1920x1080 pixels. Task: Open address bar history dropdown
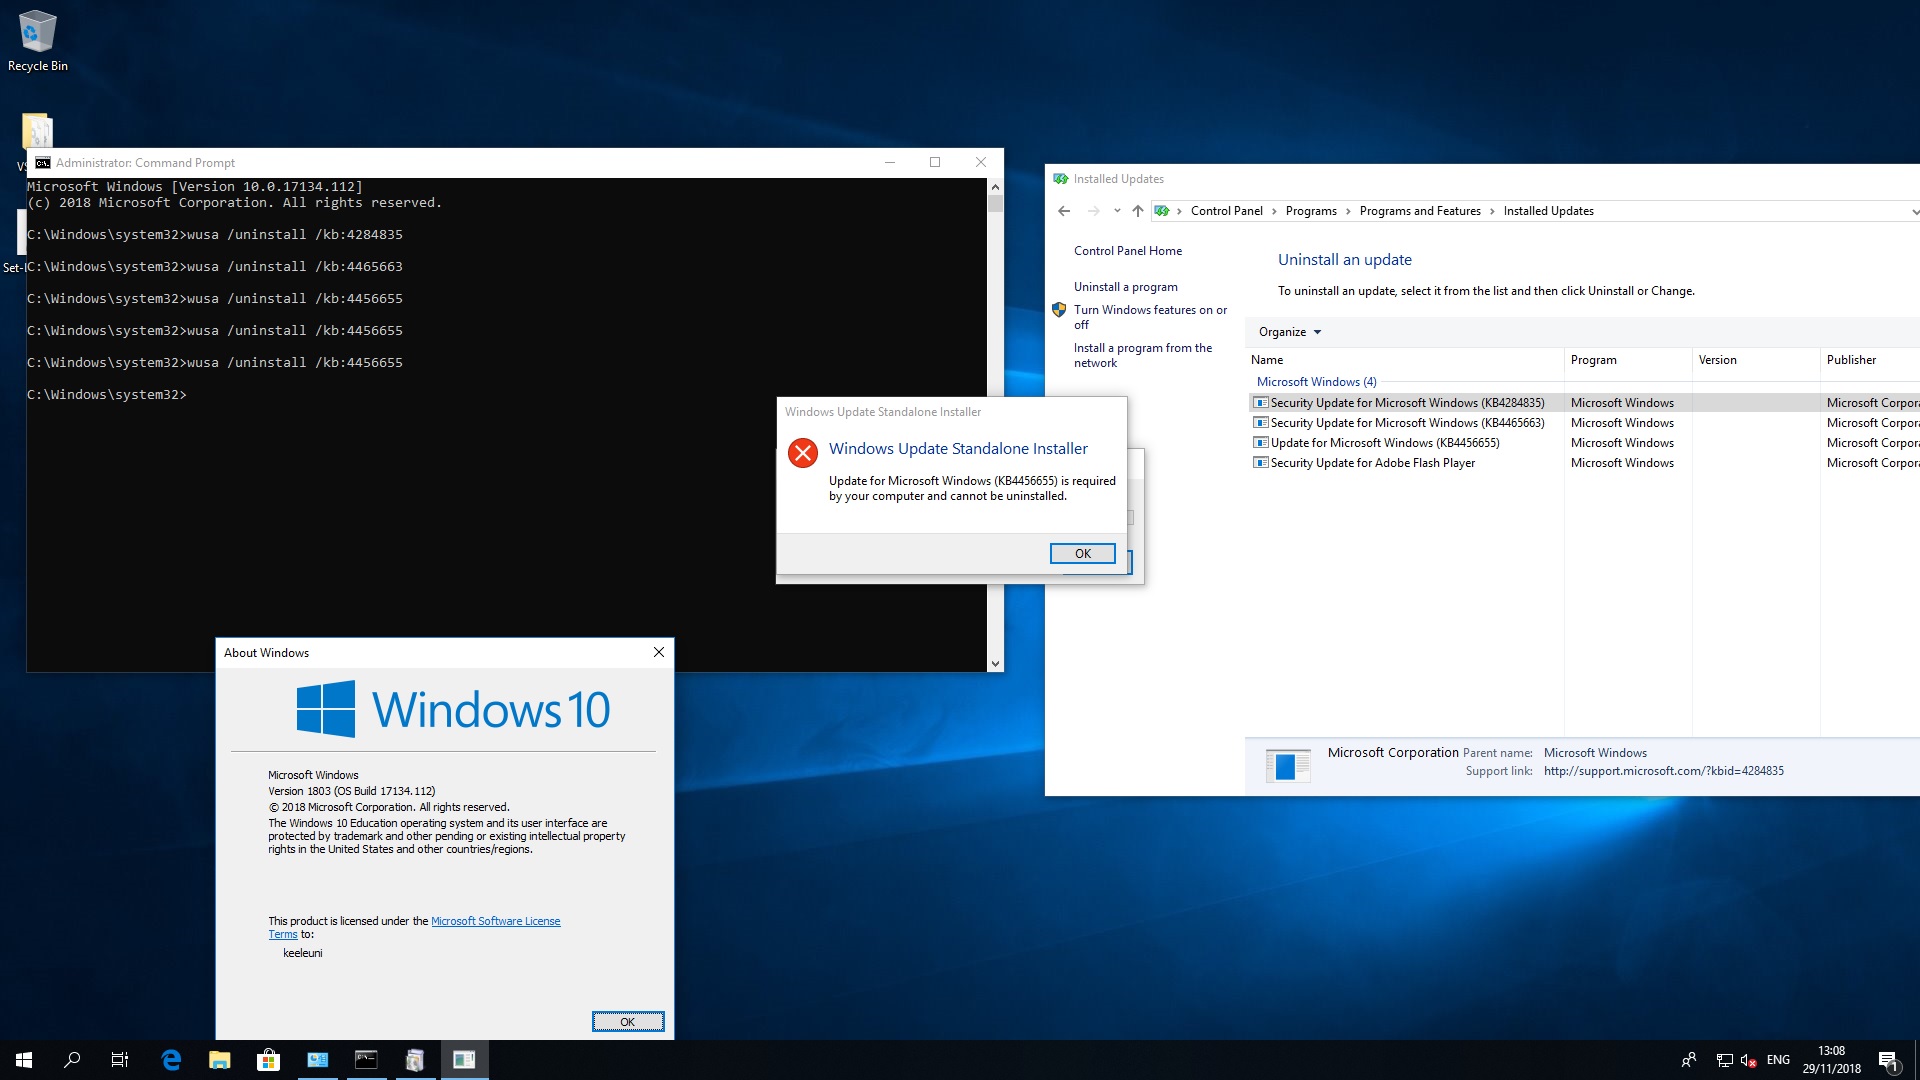point(1914,211)
